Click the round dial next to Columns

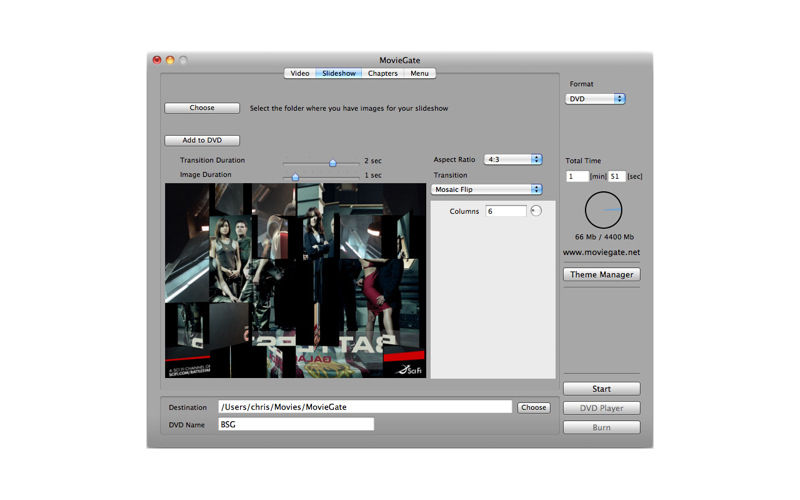click(536, 211)
